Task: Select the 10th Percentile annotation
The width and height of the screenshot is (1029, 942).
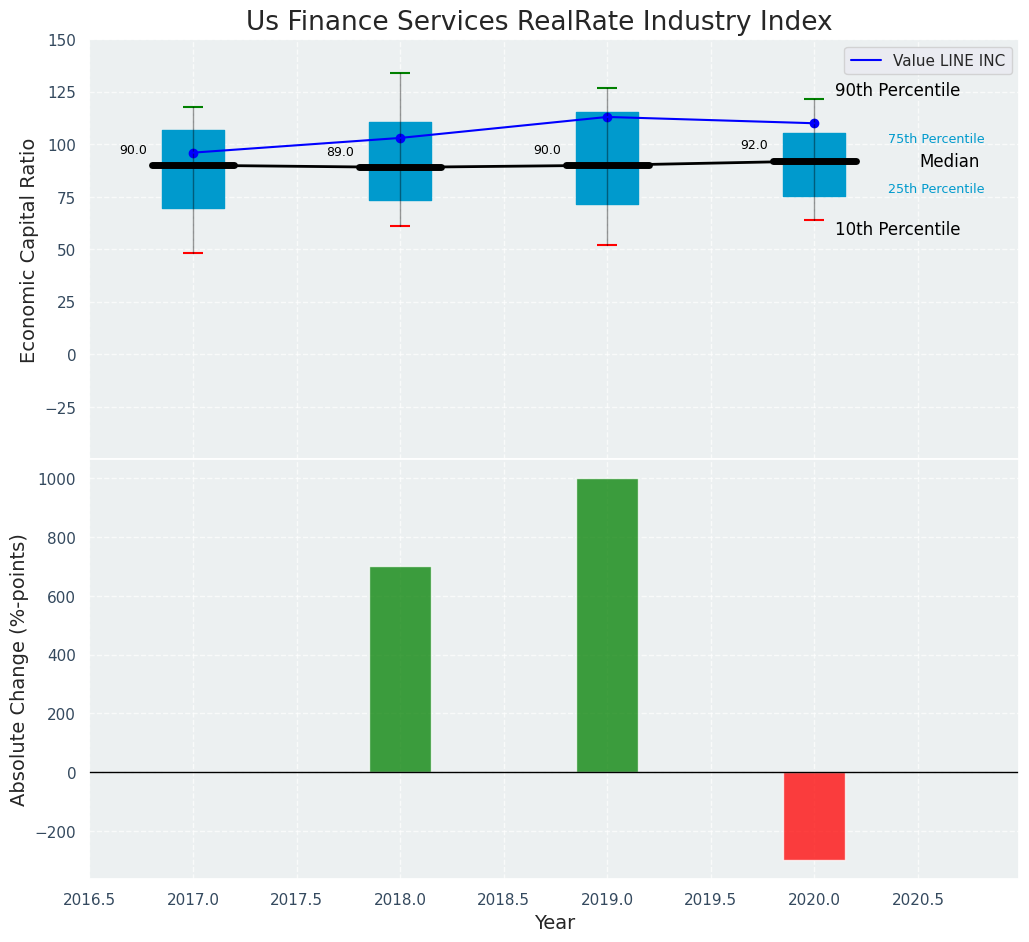Action: [x=897, y=229]
